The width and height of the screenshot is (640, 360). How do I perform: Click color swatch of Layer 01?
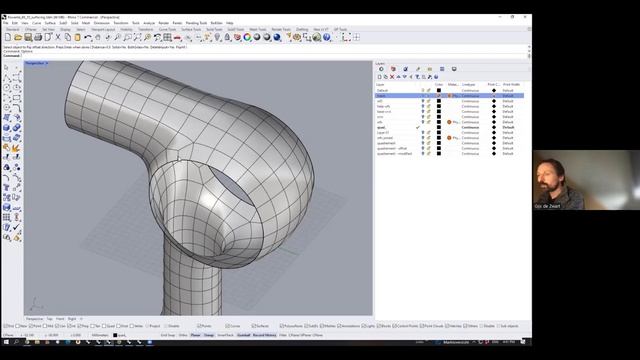(439, 133)
